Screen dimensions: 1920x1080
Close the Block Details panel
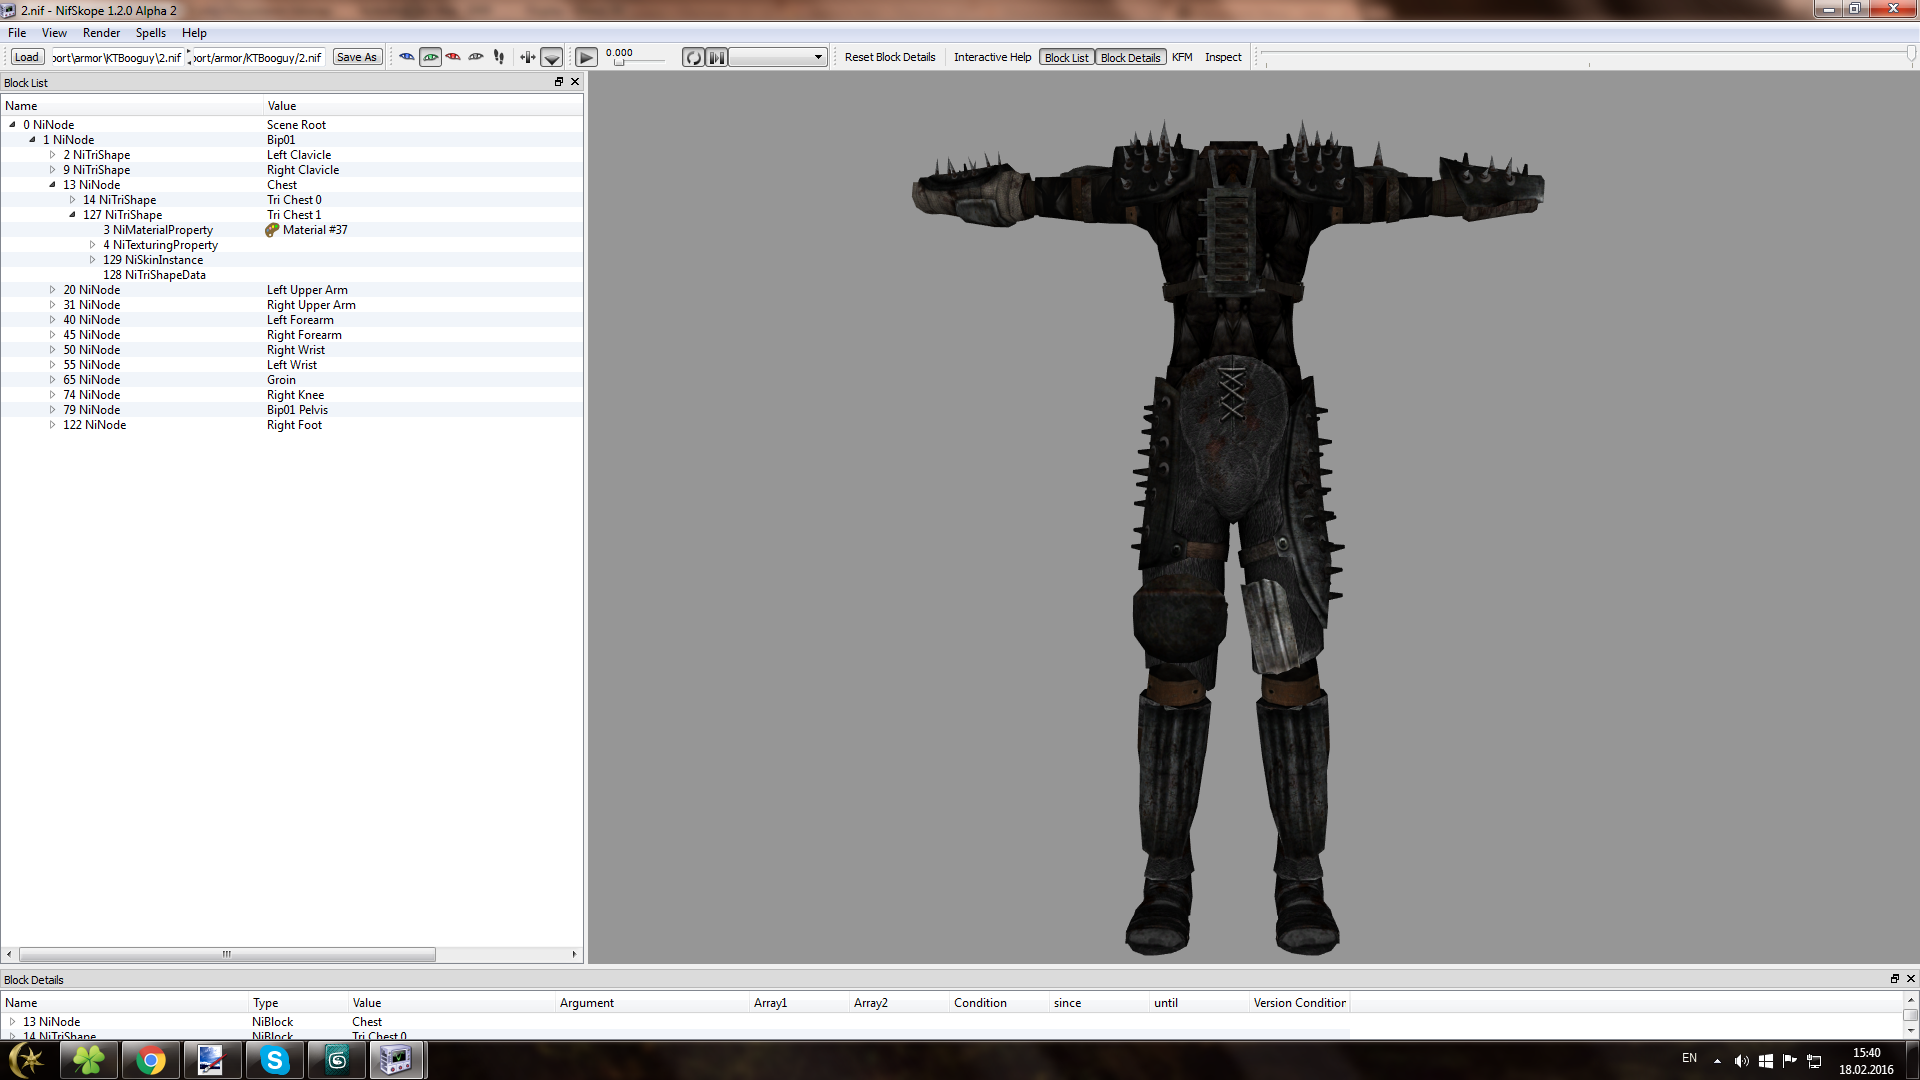click(x=1910, y=979)
